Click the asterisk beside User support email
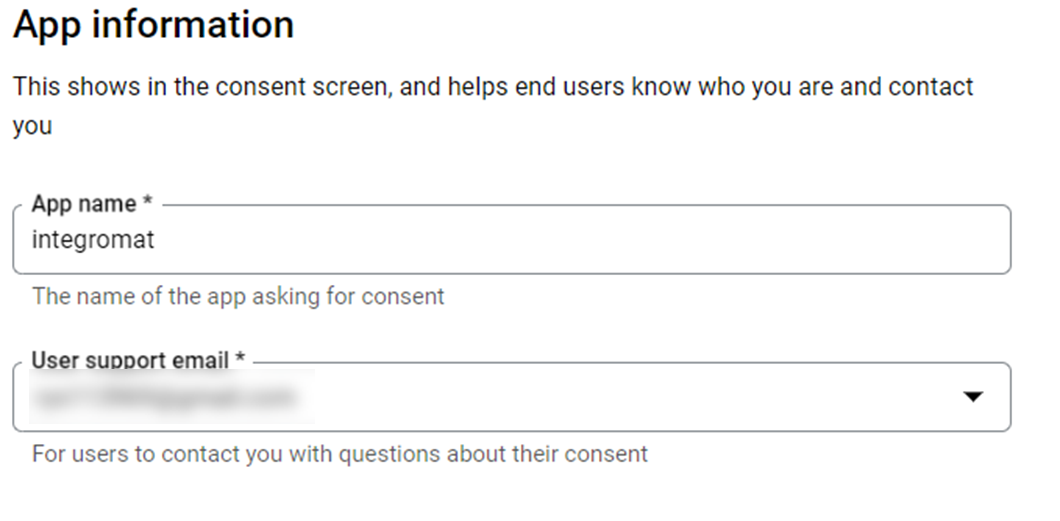1060x521 pixels. click(x=240, y=360)
